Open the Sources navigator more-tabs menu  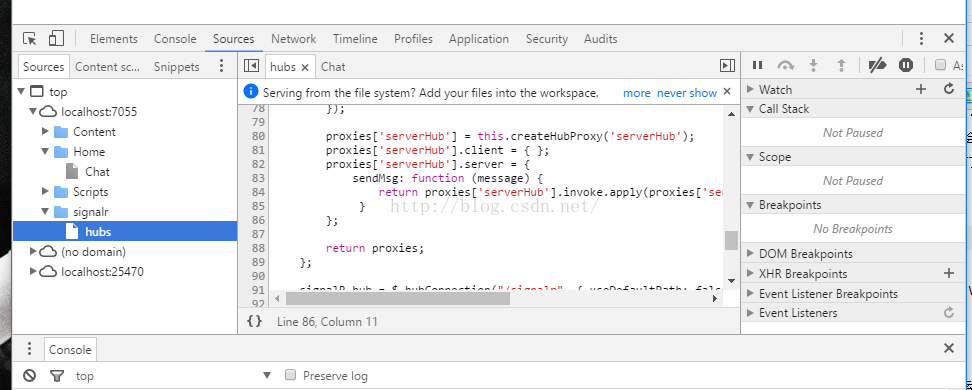221,66
